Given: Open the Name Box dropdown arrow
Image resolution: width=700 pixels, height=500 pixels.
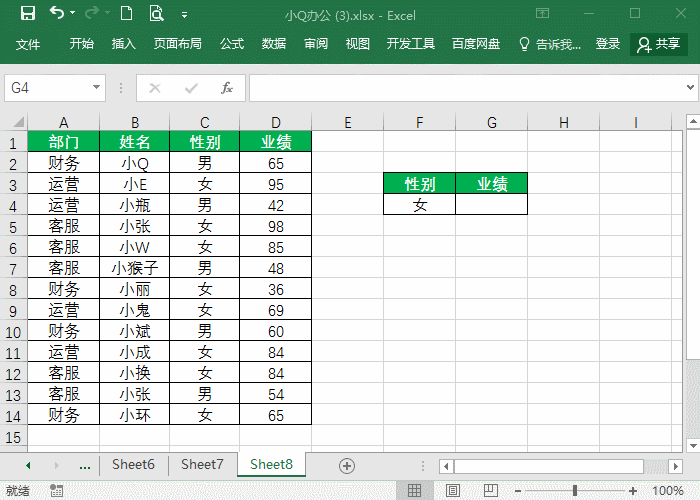Looking at the screenshot, I should tap(96, 88).
